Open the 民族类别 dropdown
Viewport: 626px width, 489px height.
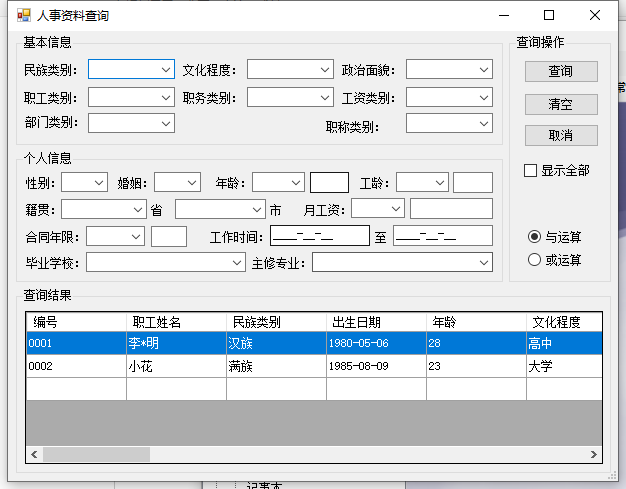[x=131, y=70]
